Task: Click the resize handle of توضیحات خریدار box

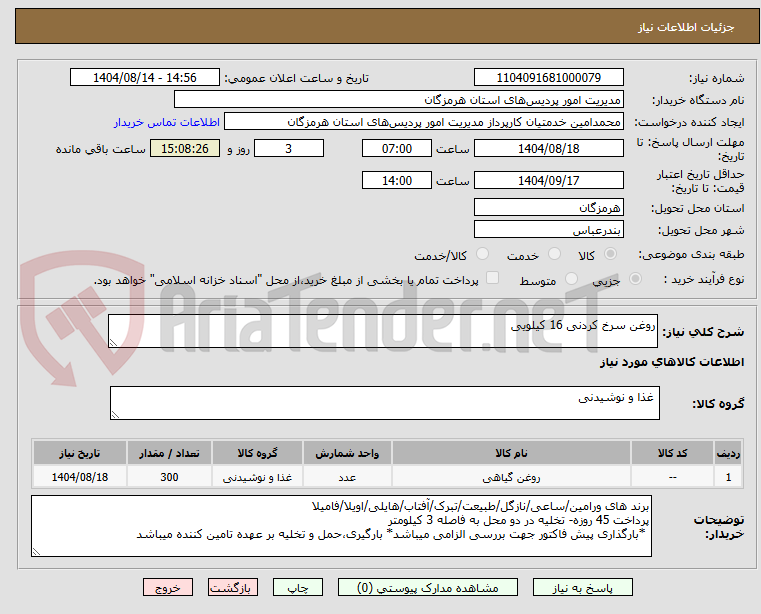Action: [x=36, y=551]
